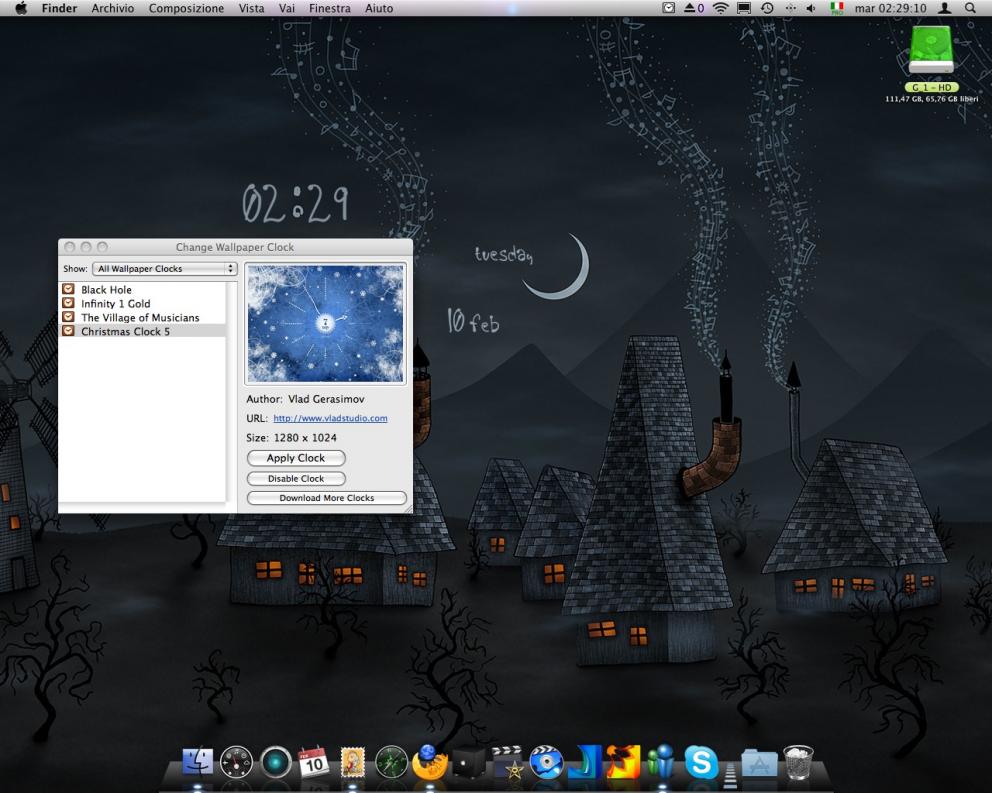Click Download More Clocks button
This screenshot has width=992, height=793.
click(x=326, y=498)
